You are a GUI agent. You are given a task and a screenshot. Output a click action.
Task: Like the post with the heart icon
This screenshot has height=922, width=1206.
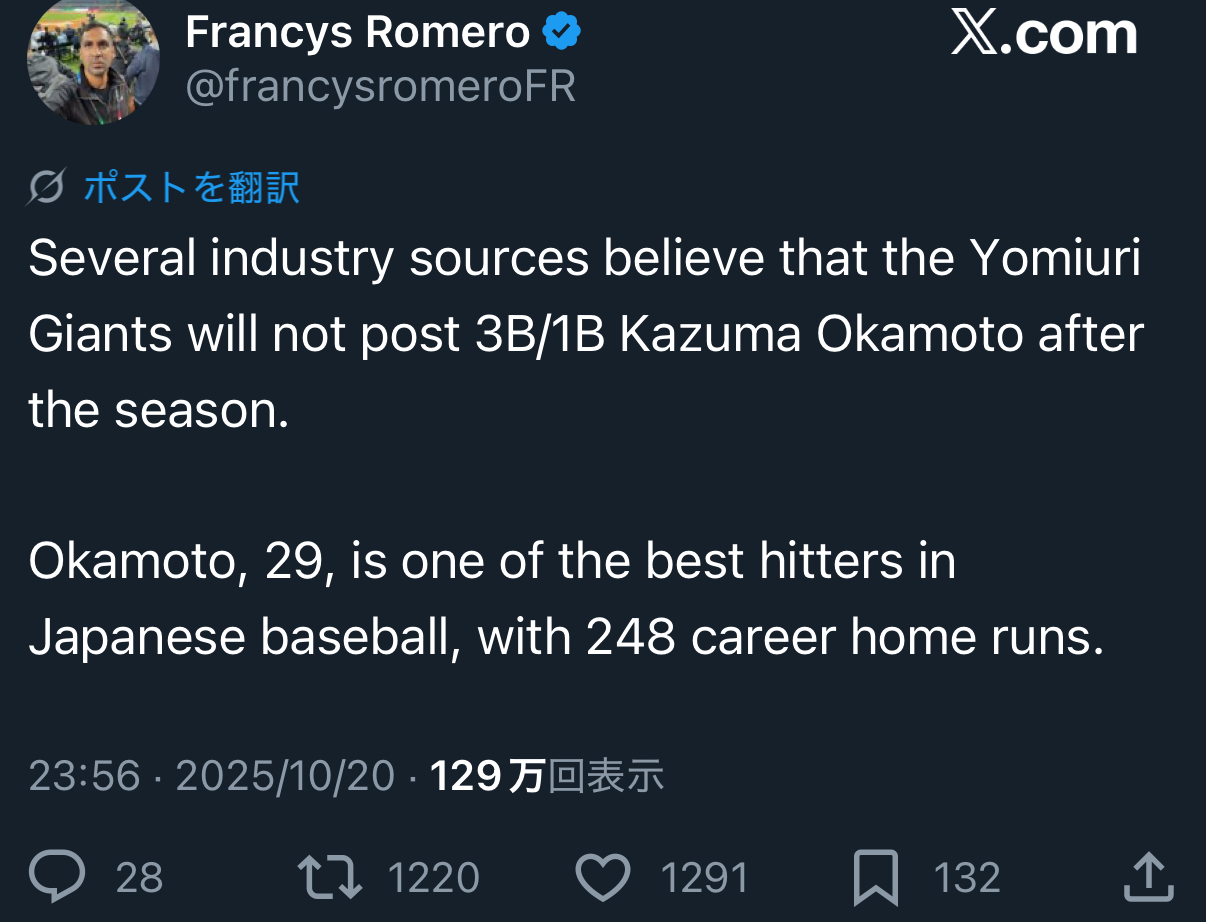[603, 878]
